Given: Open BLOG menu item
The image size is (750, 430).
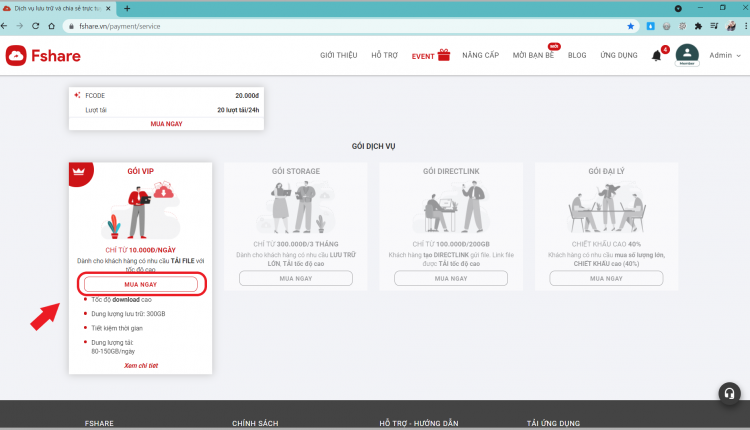Looking at the screenshot, I should pyautogui.click(x=577, y=55).
